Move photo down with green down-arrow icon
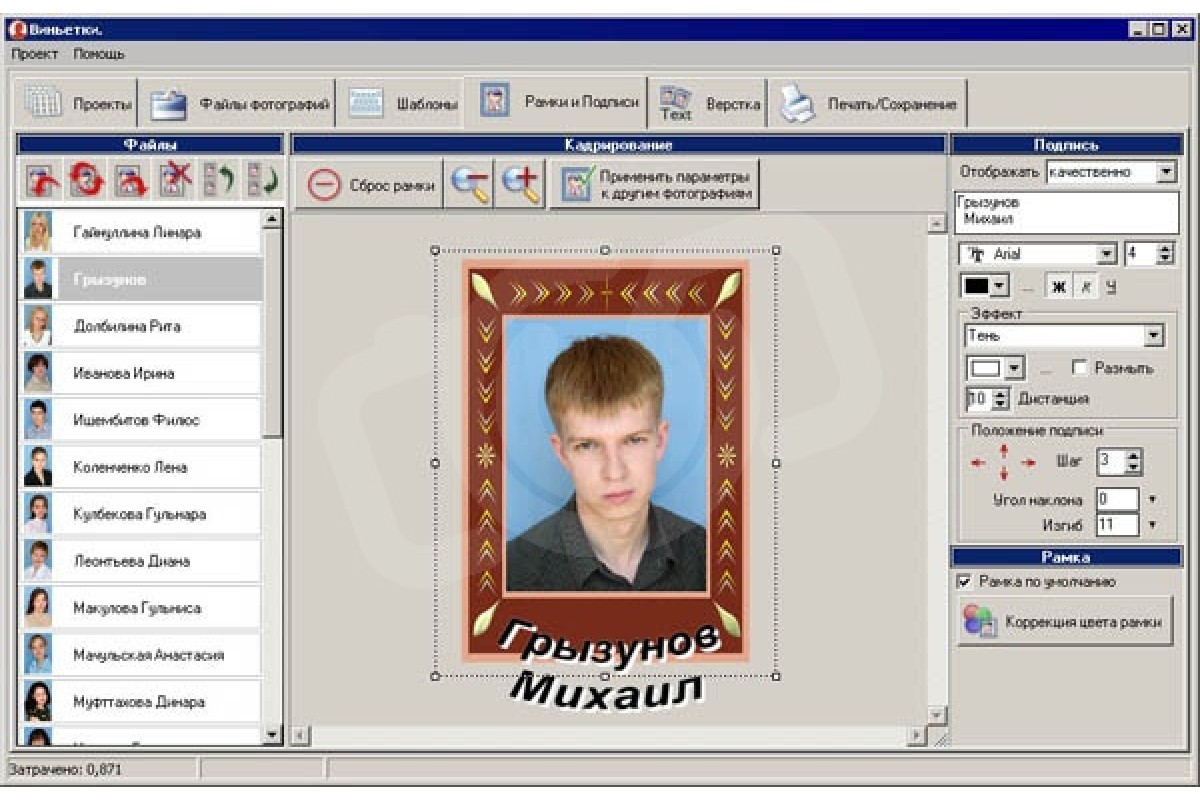Screen dimensions: 1200x800 point(263,180)
